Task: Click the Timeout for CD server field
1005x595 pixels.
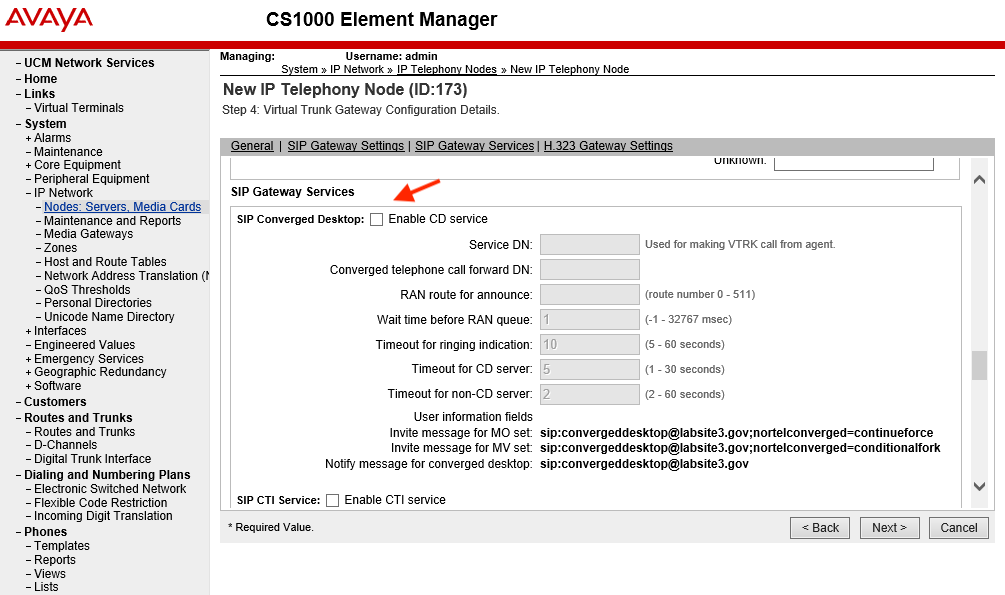Action: pyautogui.click(x=590, y=369)
